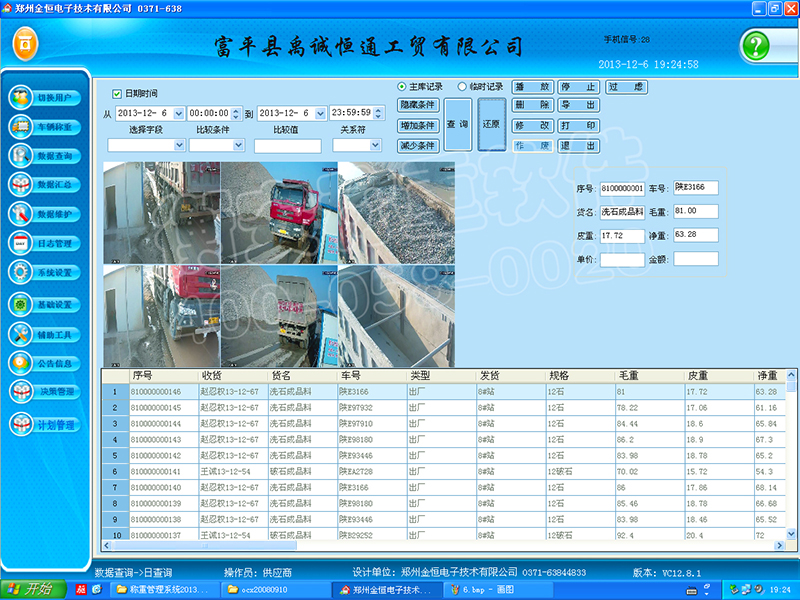
Task: Open the 数据查询 data query icon
Action: click(x=23, y=156)
